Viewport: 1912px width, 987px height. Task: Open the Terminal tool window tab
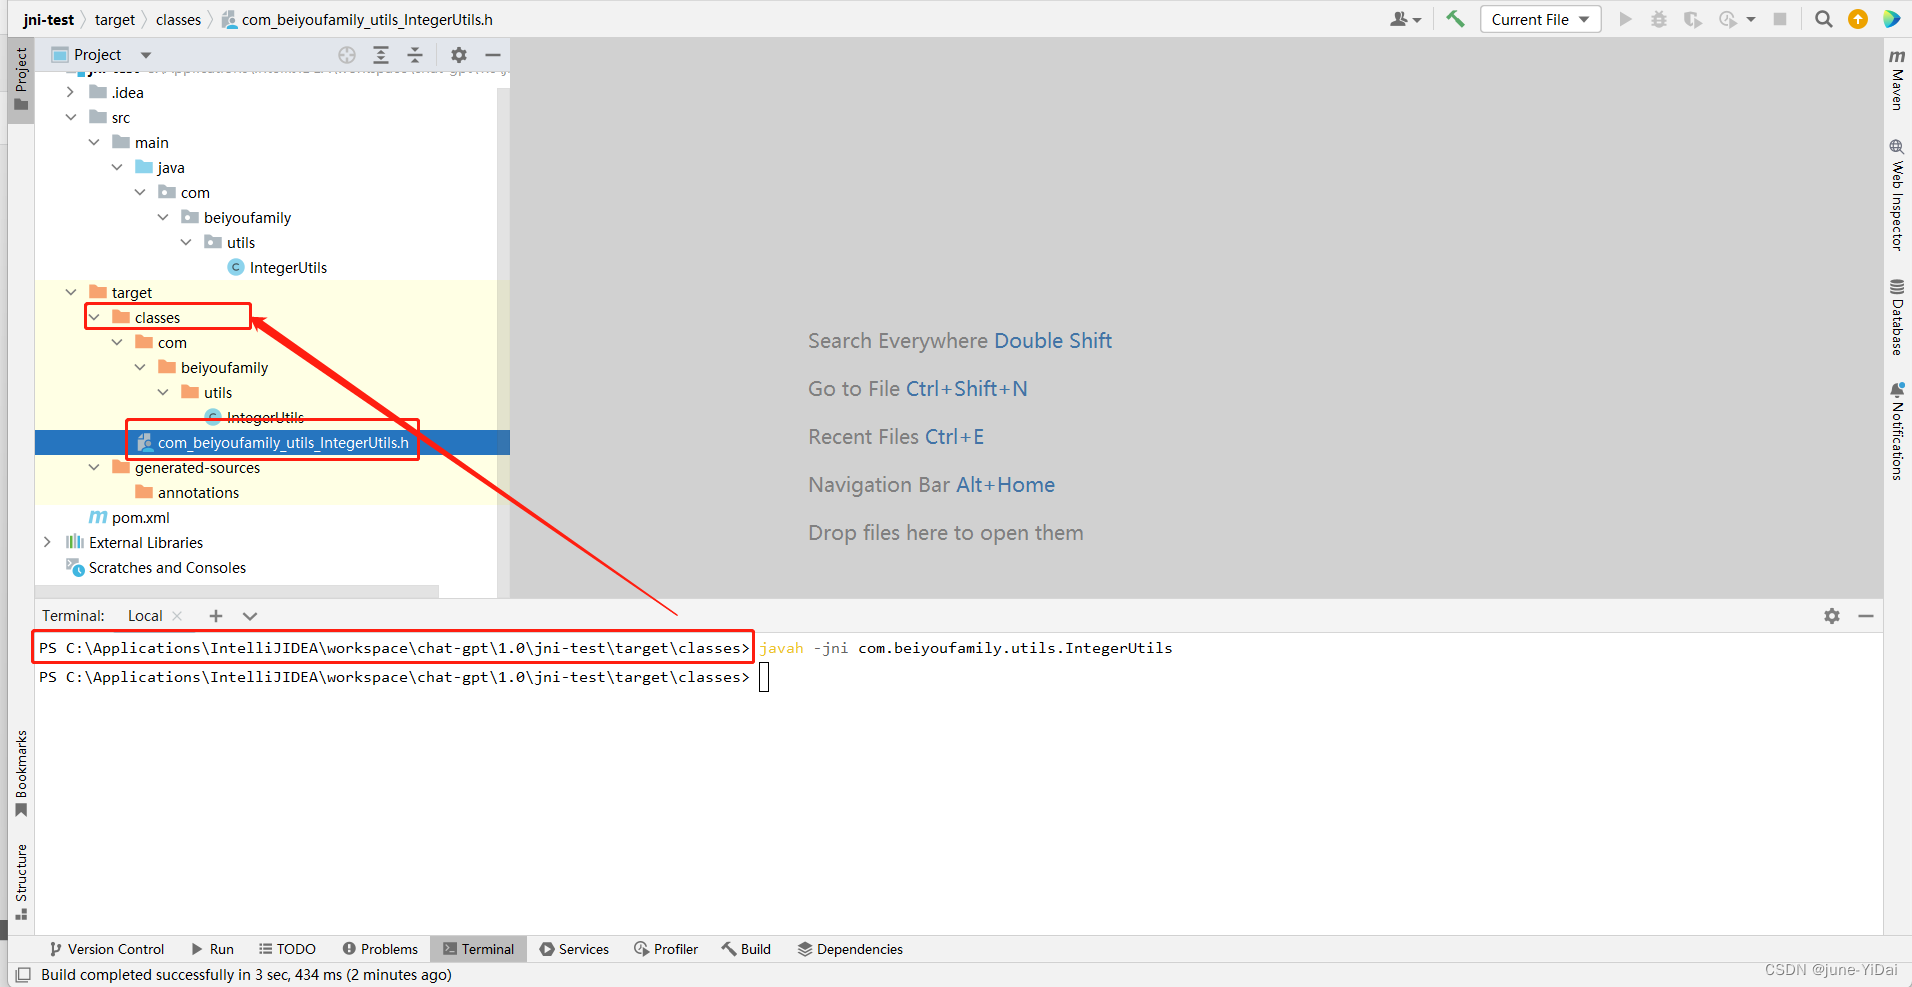click(478, 949)
